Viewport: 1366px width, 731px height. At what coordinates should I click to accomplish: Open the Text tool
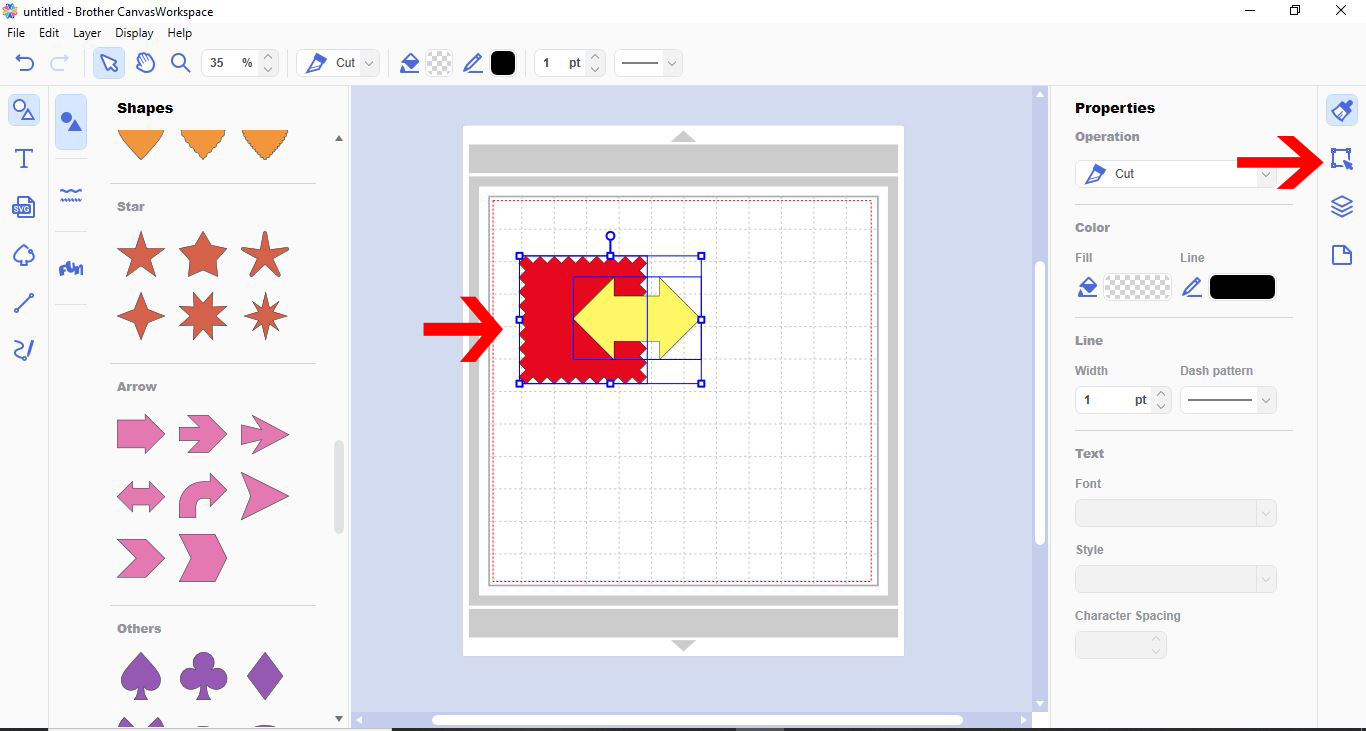[x=24, y=157]
